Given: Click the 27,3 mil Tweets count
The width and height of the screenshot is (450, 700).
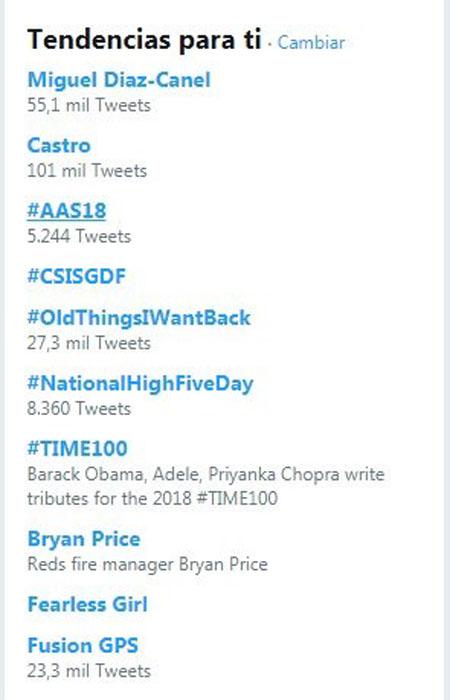Looking at the screenshot, I should (89, 343).
